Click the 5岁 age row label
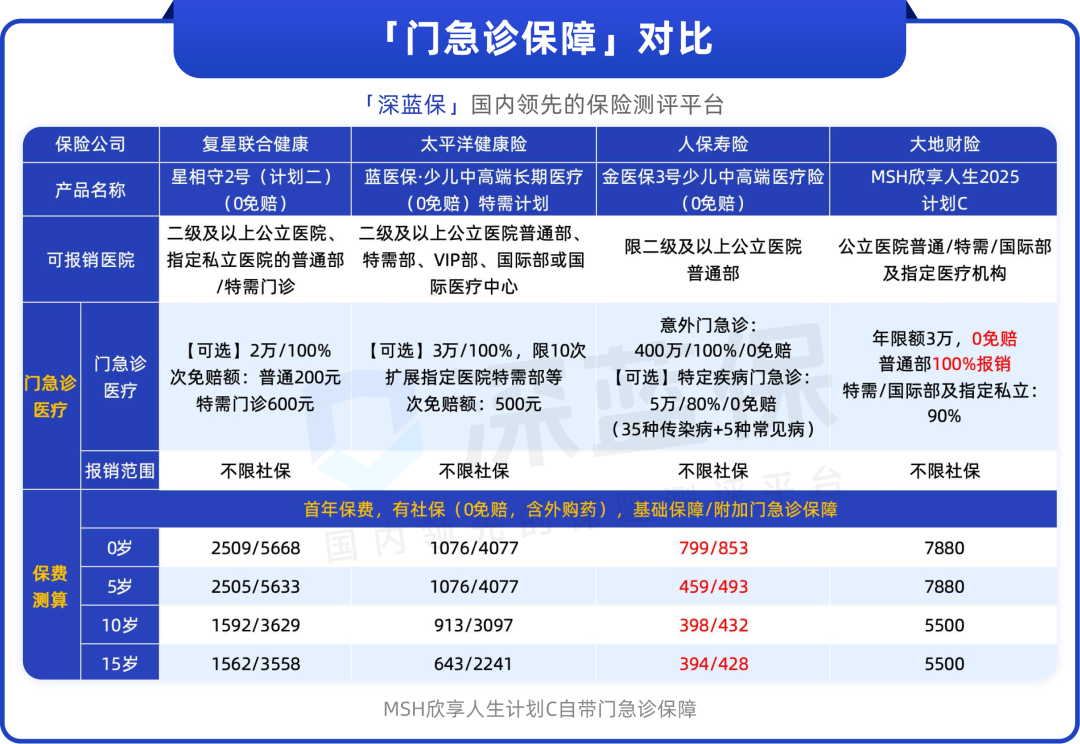The image size is (1080, 744). point(120,586)
